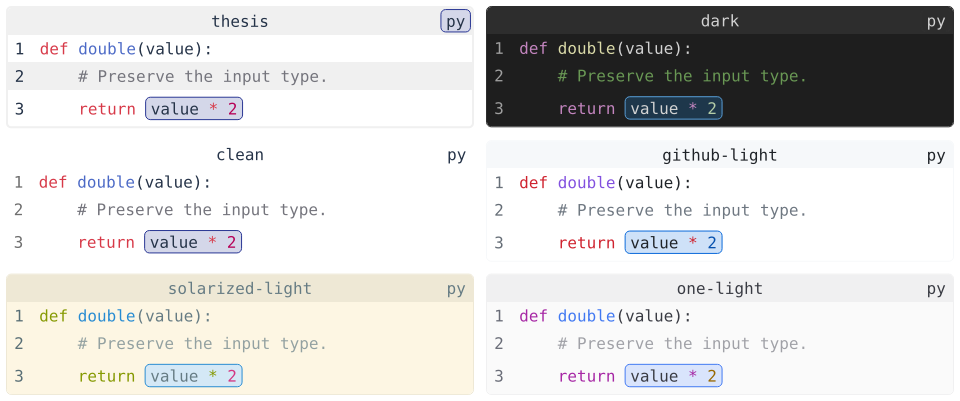Viewport: 960px width, 401px height.
Task: Click the 'dark' title
Action: click(x=720, y=21)
